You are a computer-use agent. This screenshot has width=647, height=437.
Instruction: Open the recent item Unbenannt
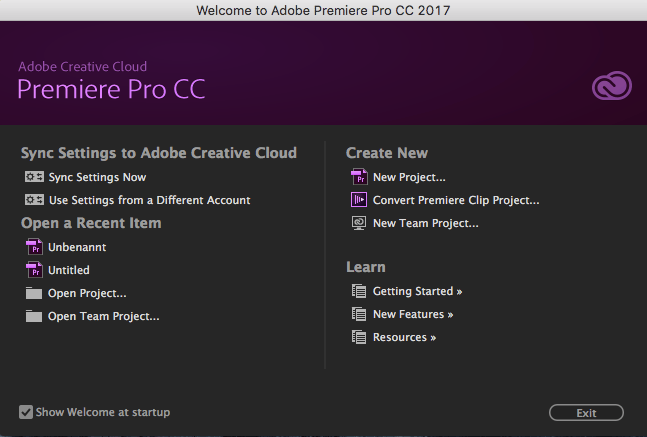click(x=77, y=246)
